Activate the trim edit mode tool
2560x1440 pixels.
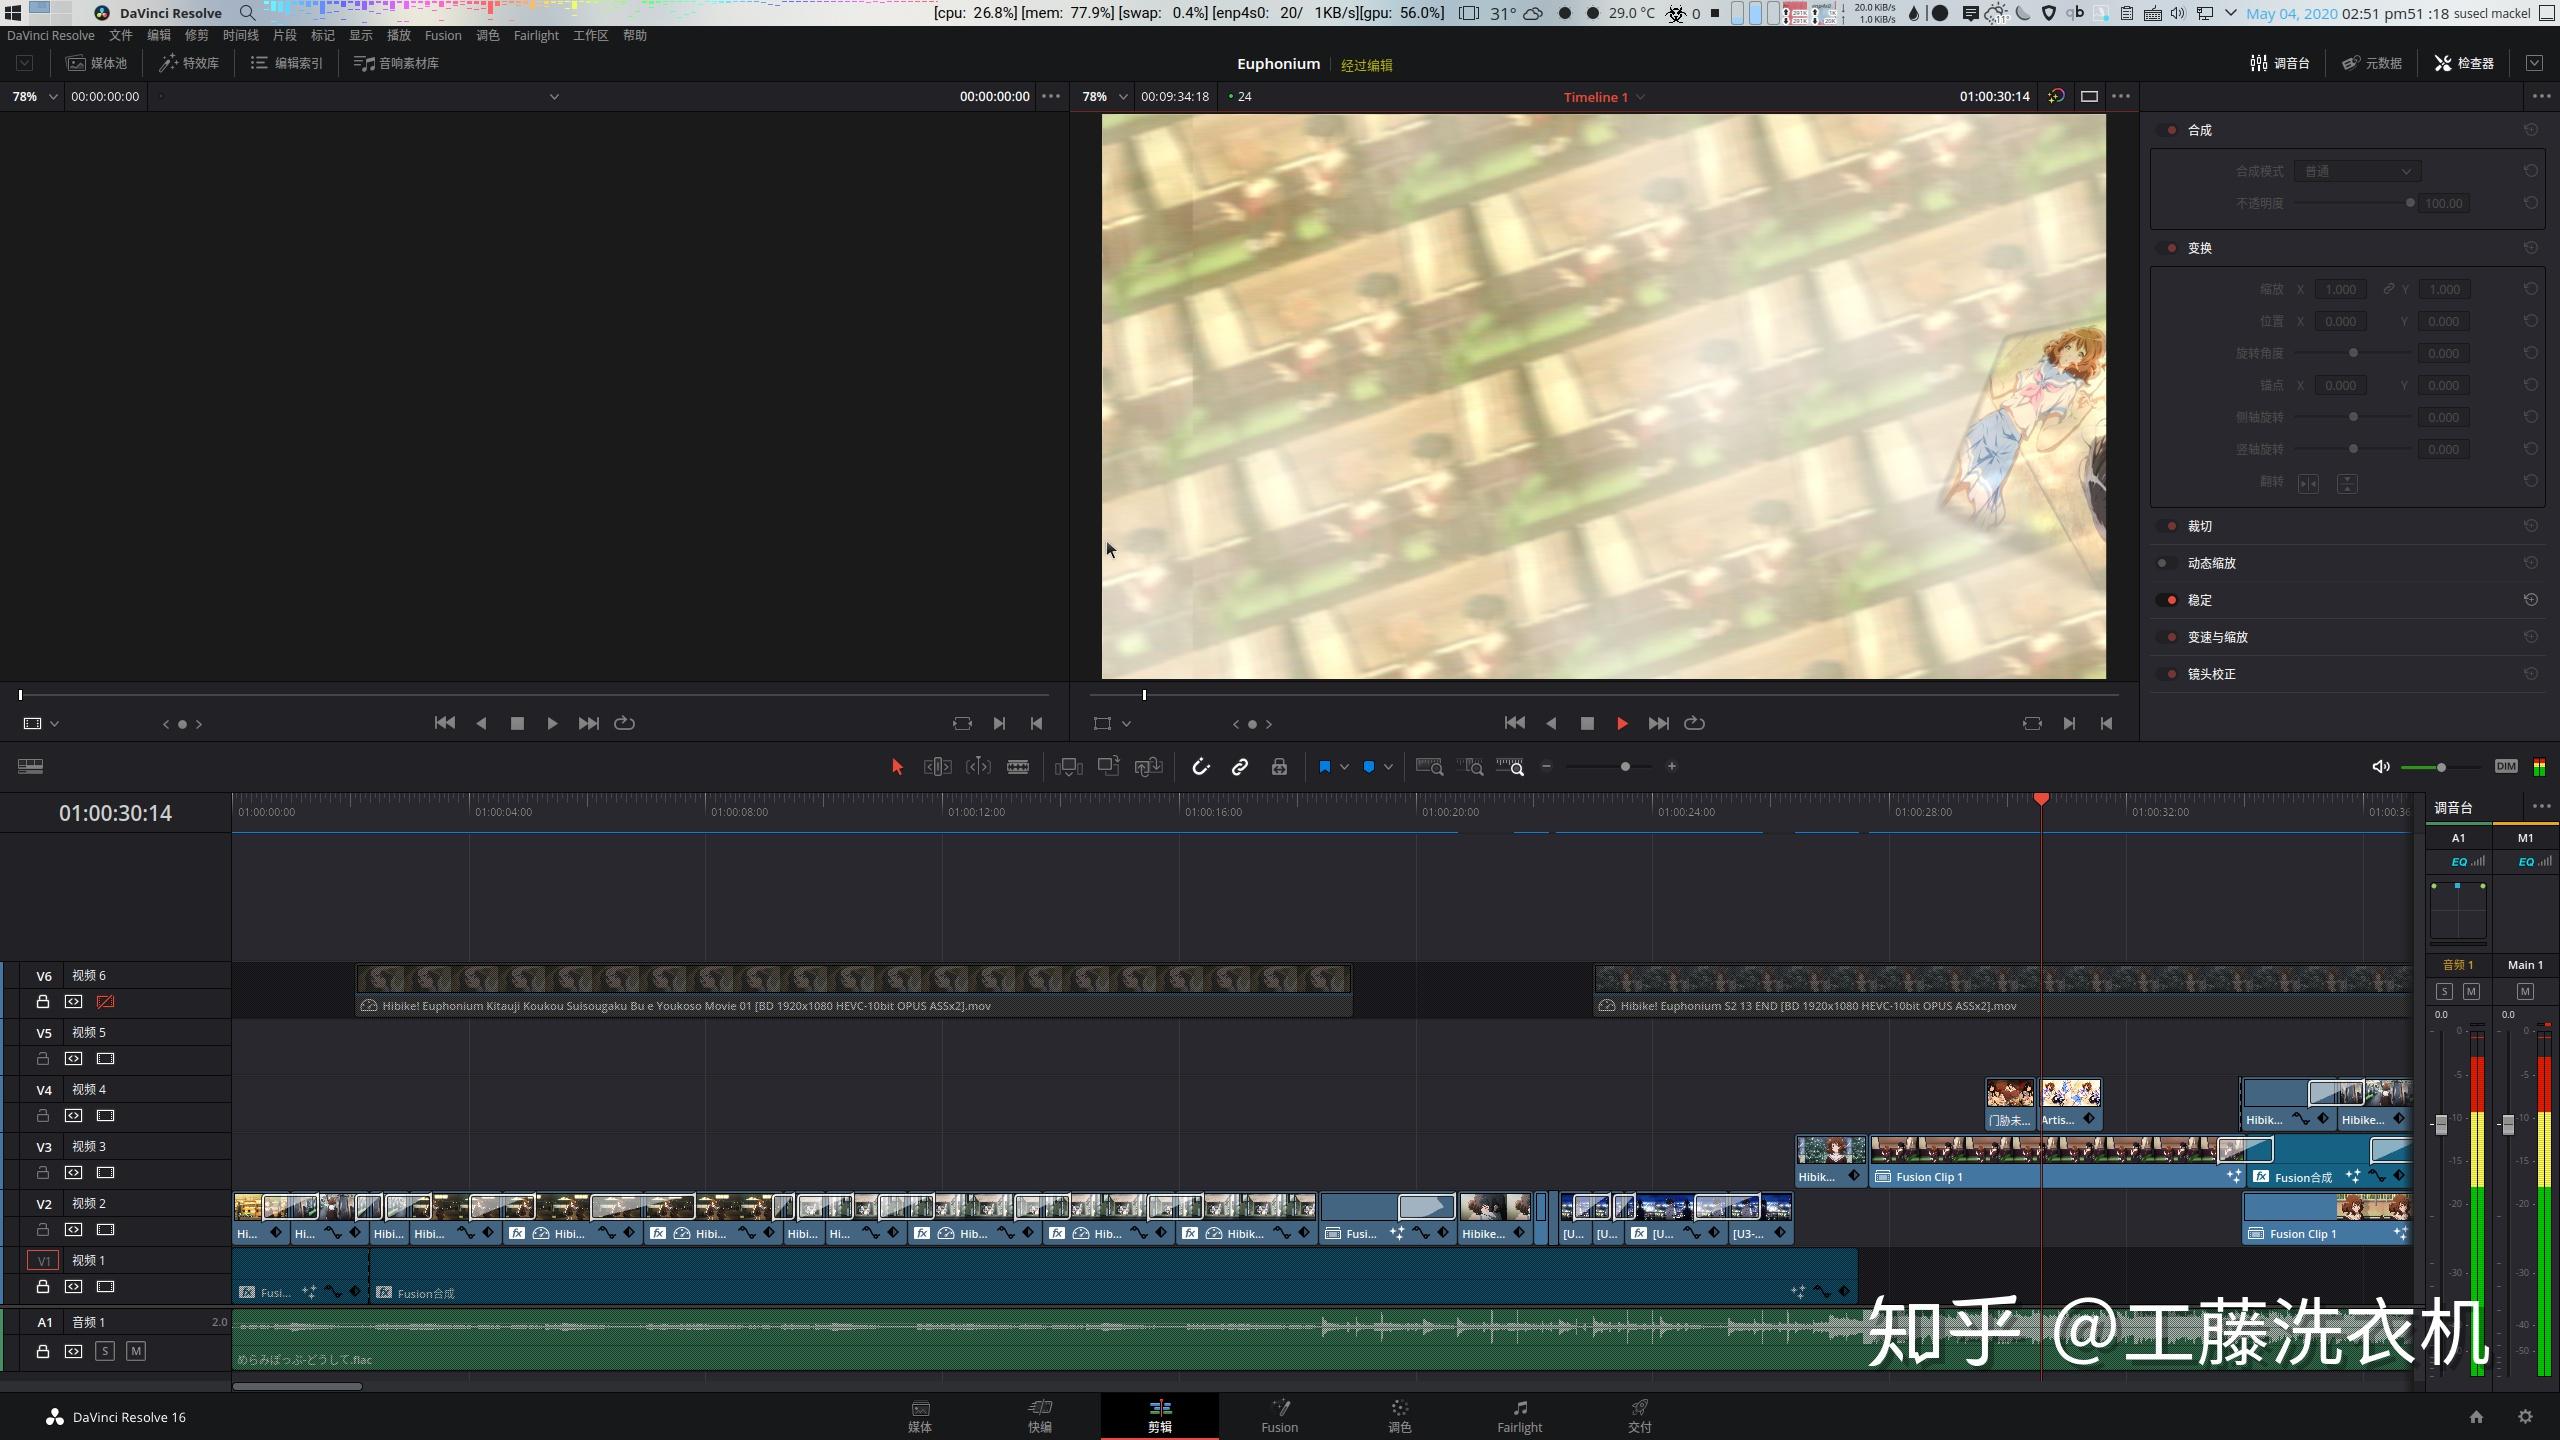(x=937, y=767)
